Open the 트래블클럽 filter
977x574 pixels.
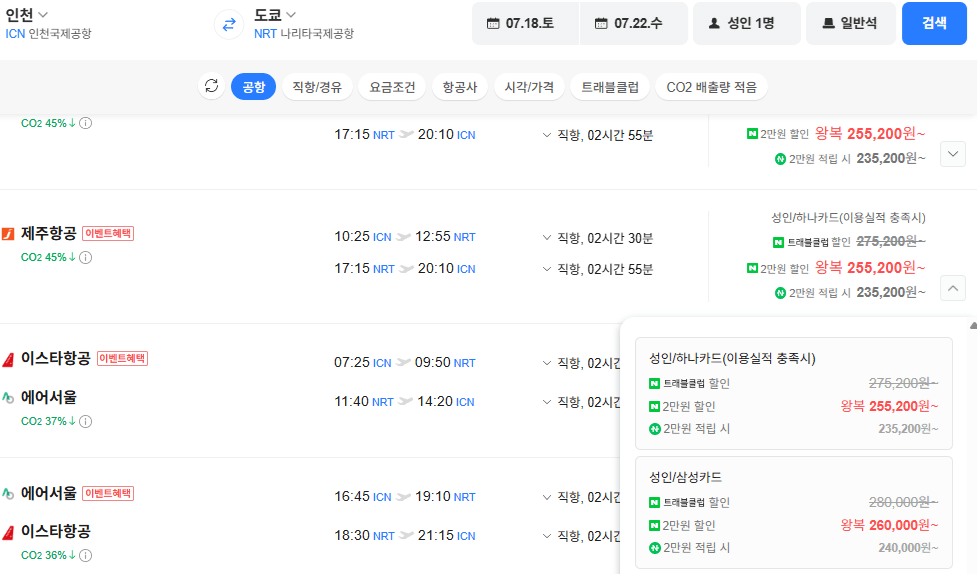point(610,87)
